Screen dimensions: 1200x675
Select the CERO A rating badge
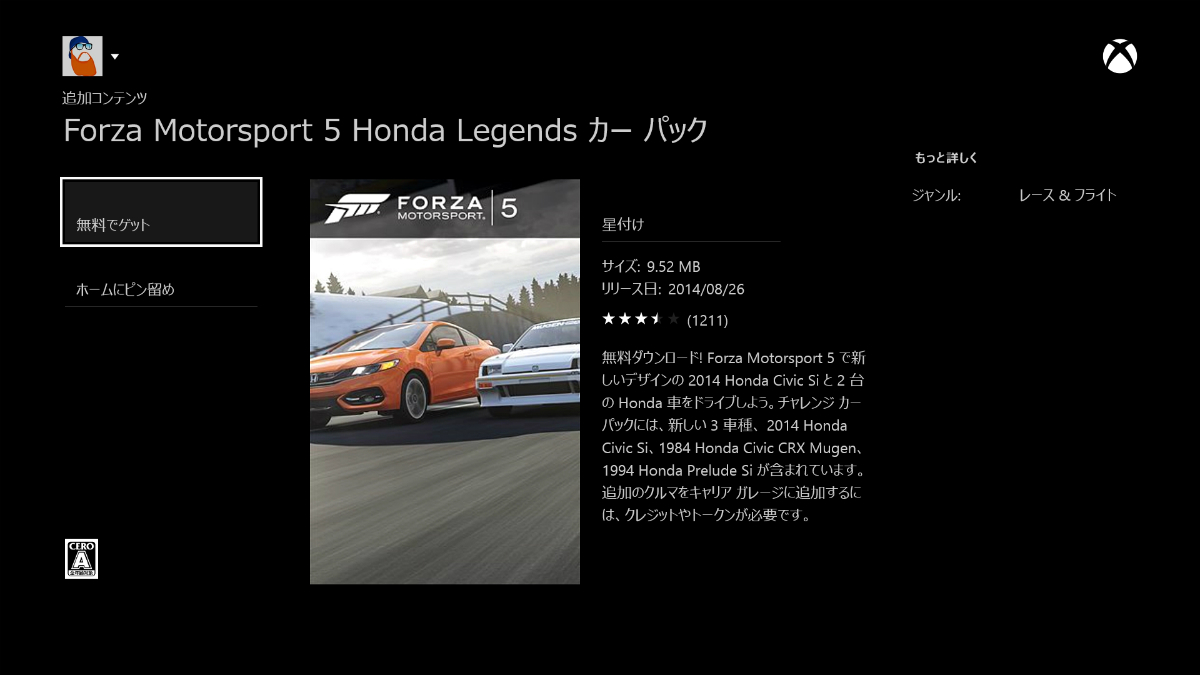click(81, 559)
